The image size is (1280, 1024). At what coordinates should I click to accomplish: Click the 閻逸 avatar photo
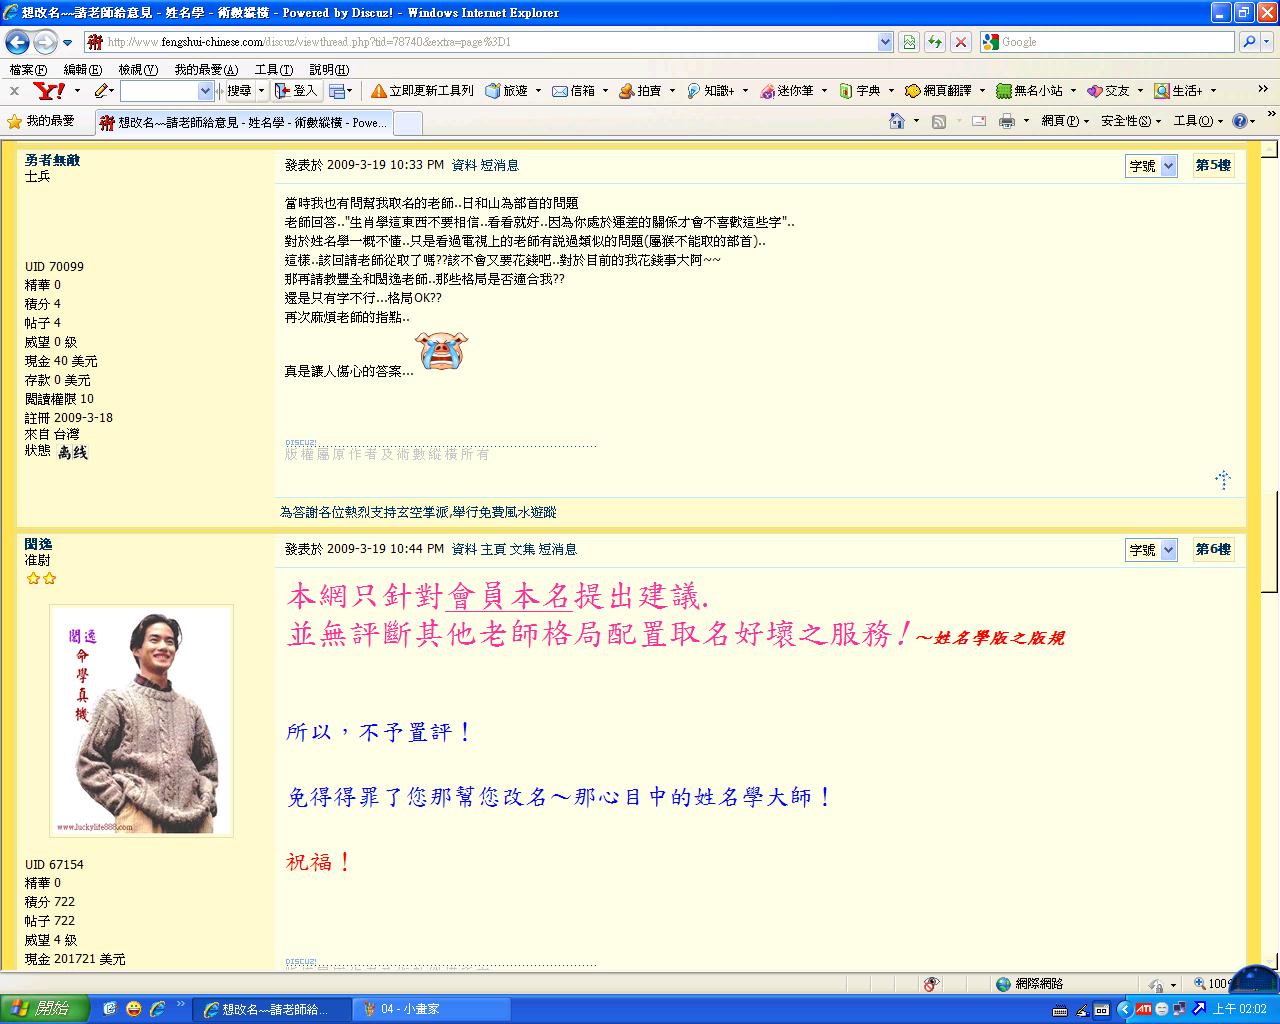tap(141, 720)
